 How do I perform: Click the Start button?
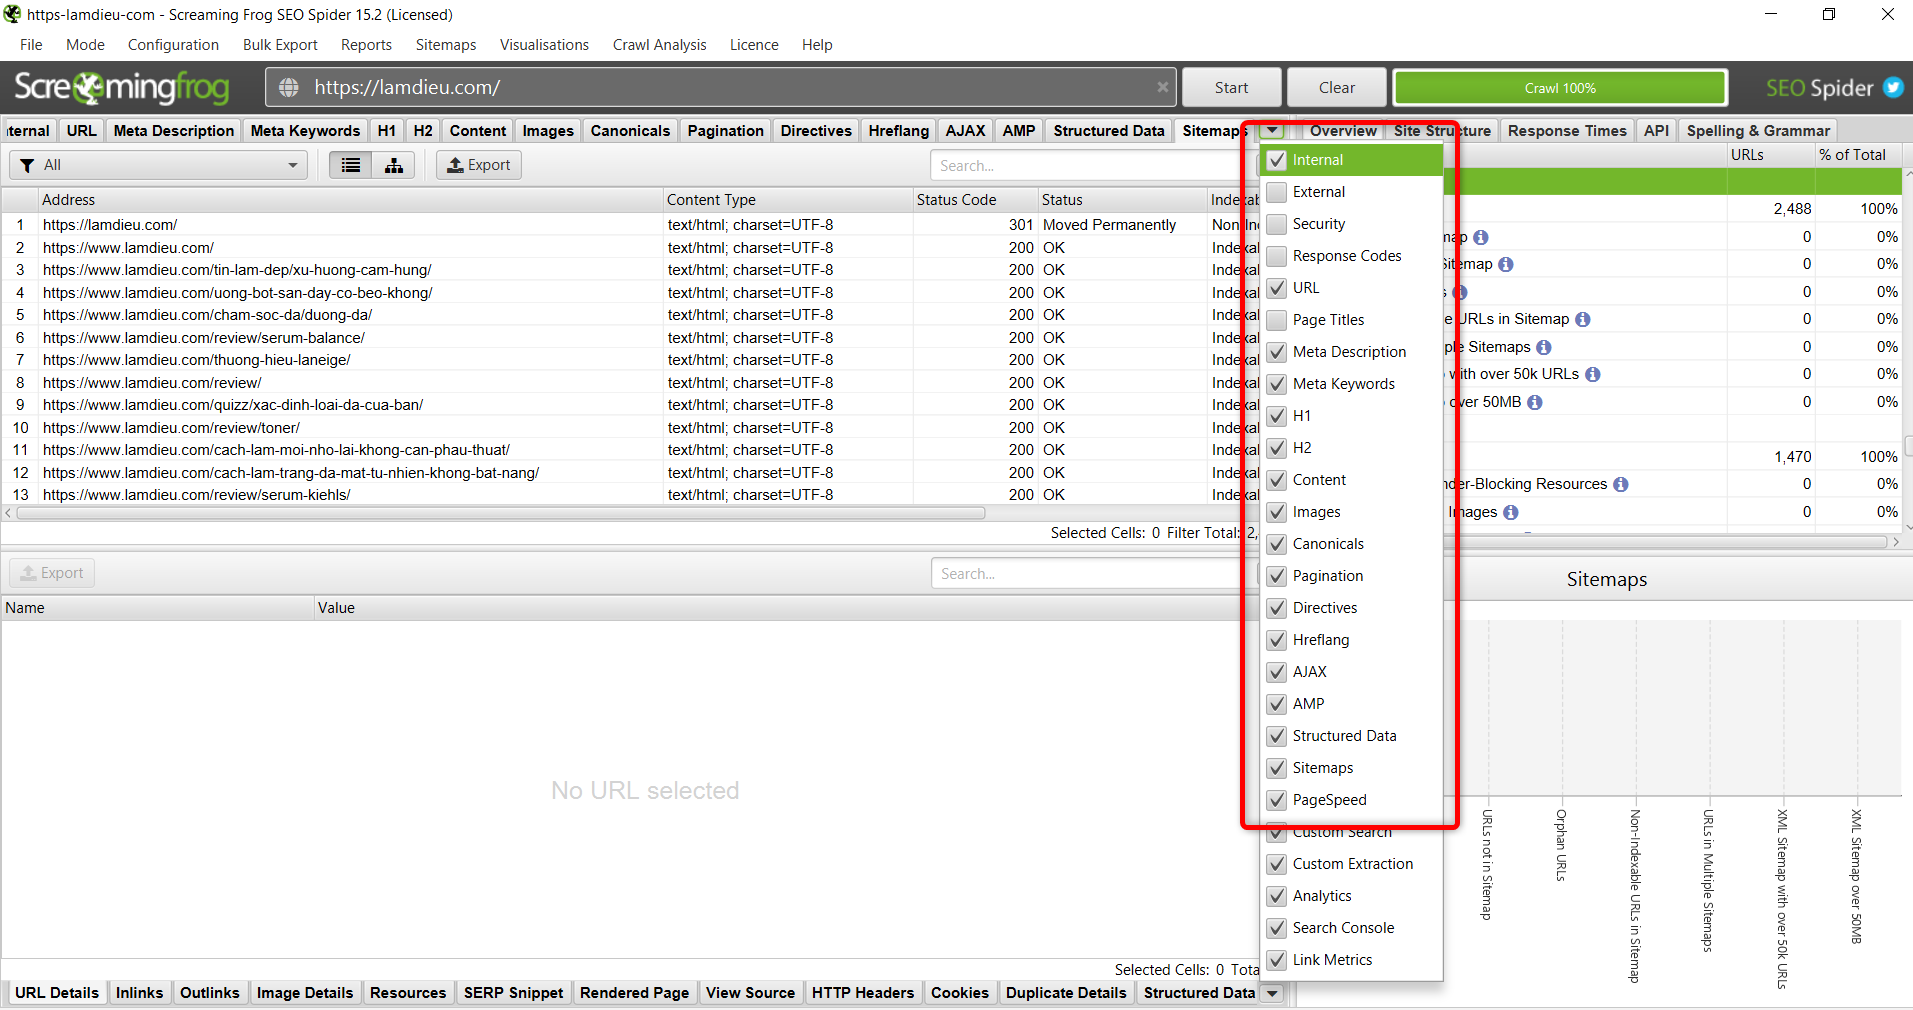pyautogui.click(x=1231, y=87)
